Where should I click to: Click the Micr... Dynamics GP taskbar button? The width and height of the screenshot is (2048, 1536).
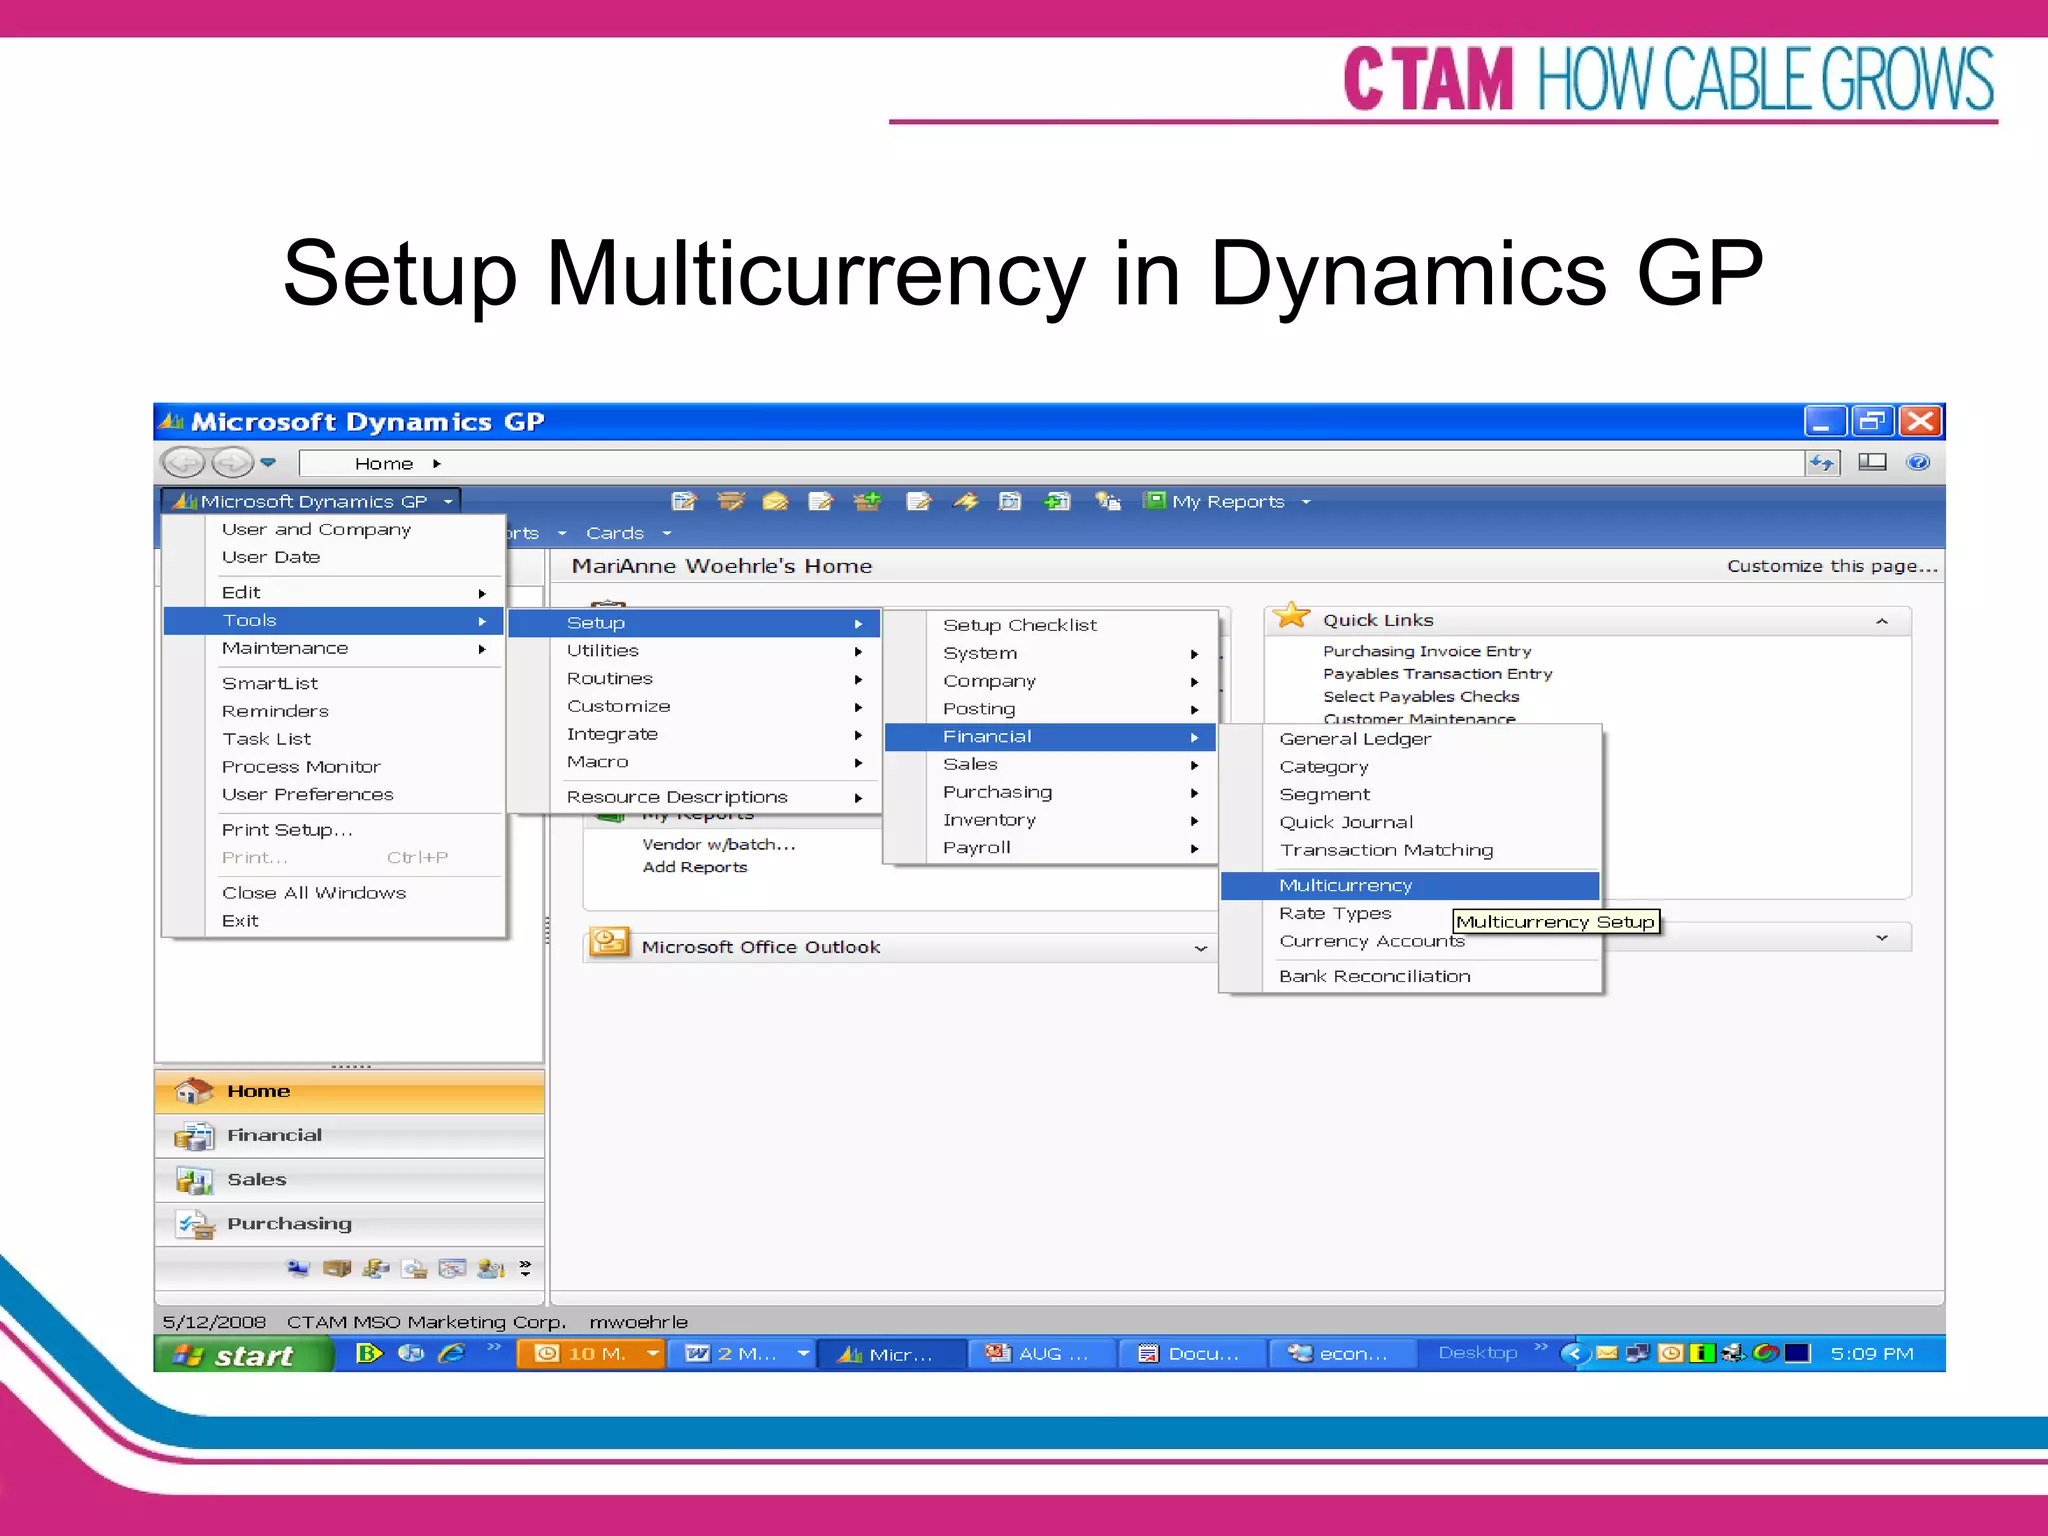tap(891, 1354)
